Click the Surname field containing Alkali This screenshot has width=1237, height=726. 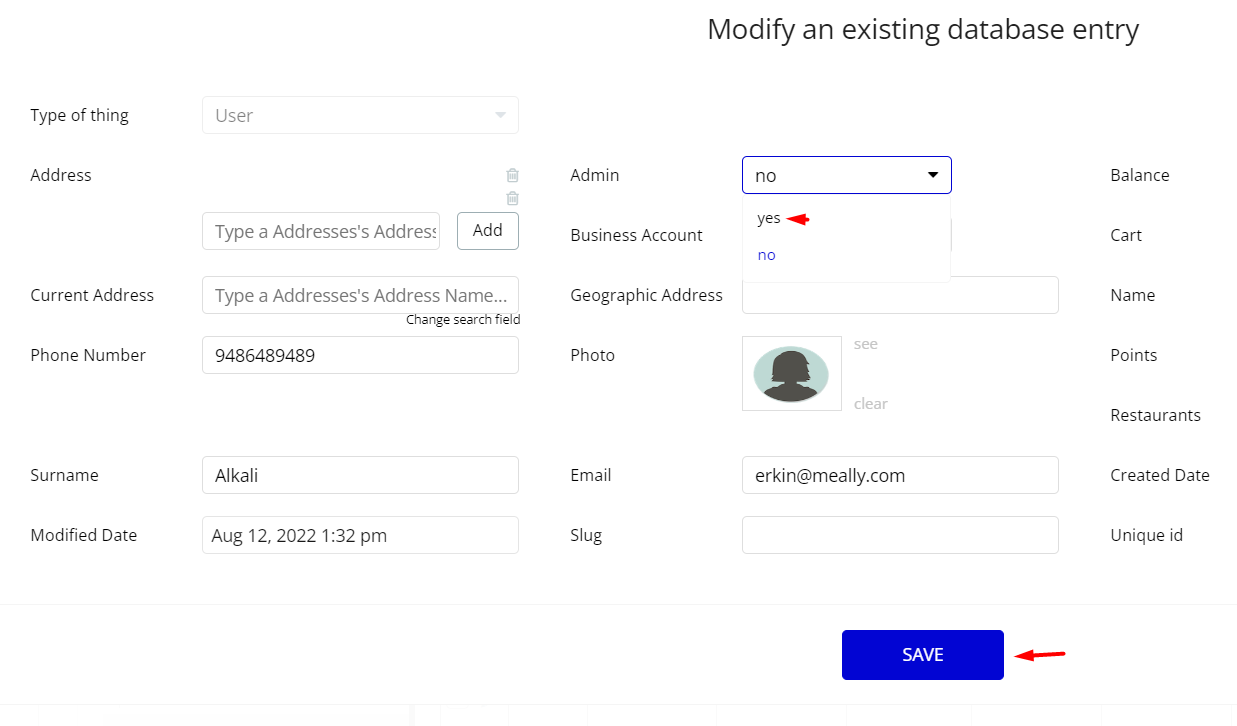(x=360, y=475)
